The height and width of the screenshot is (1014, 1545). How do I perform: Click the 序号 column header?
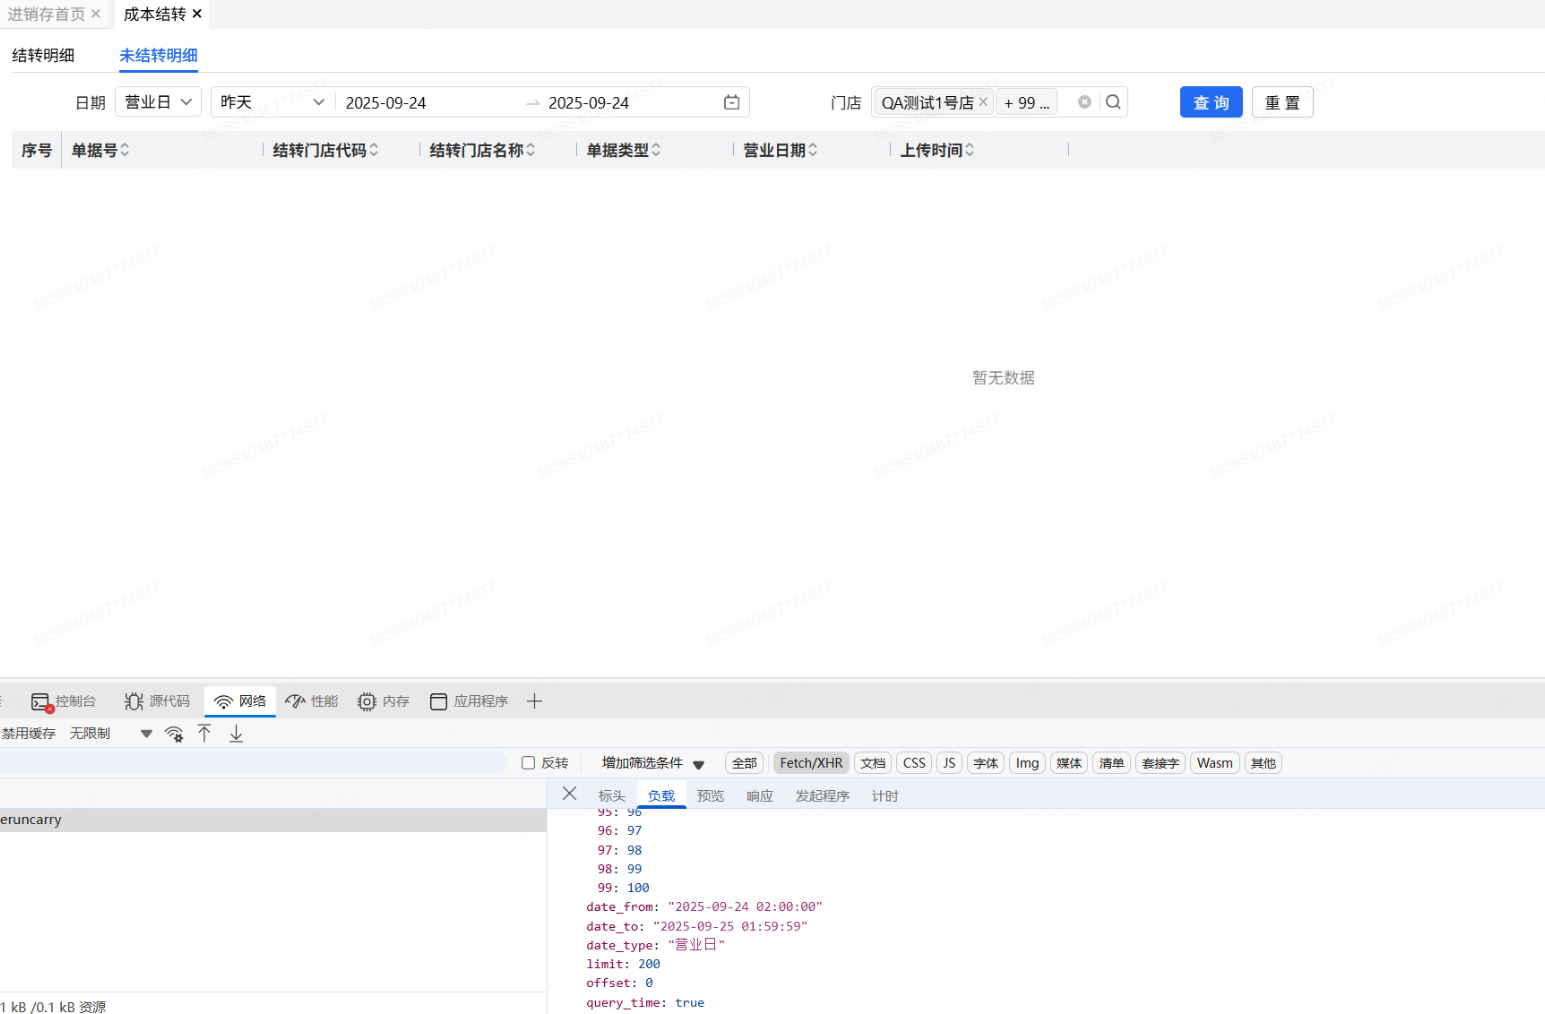36,150
